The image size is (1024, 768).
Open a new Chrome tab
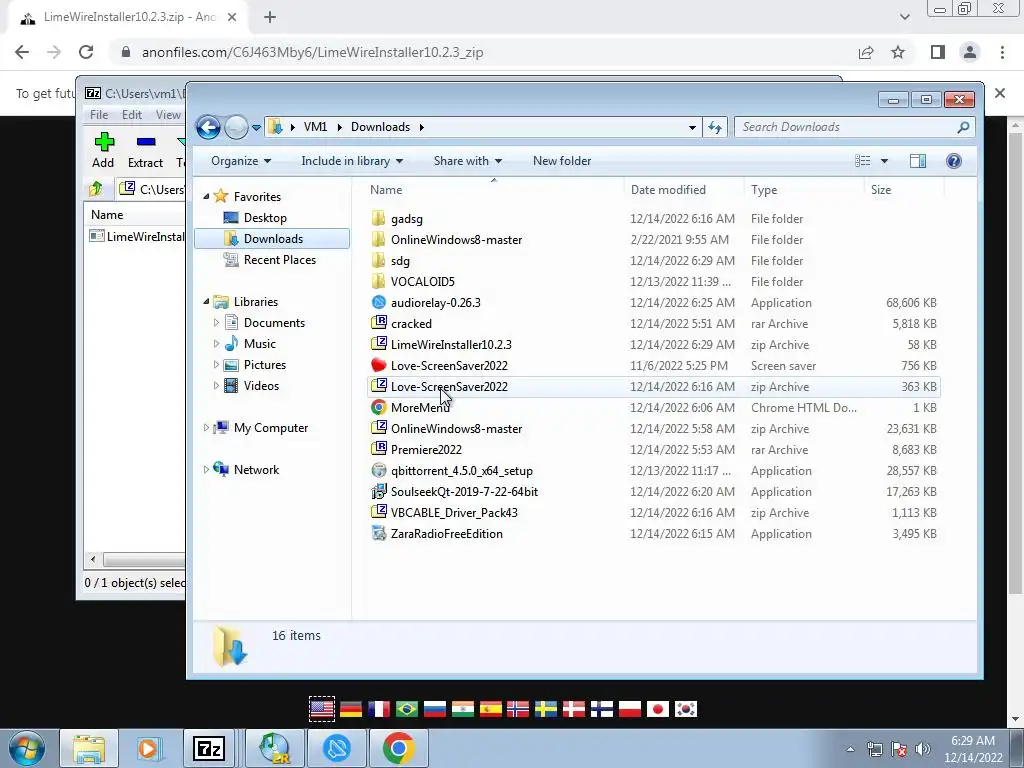tap(270, 18)
